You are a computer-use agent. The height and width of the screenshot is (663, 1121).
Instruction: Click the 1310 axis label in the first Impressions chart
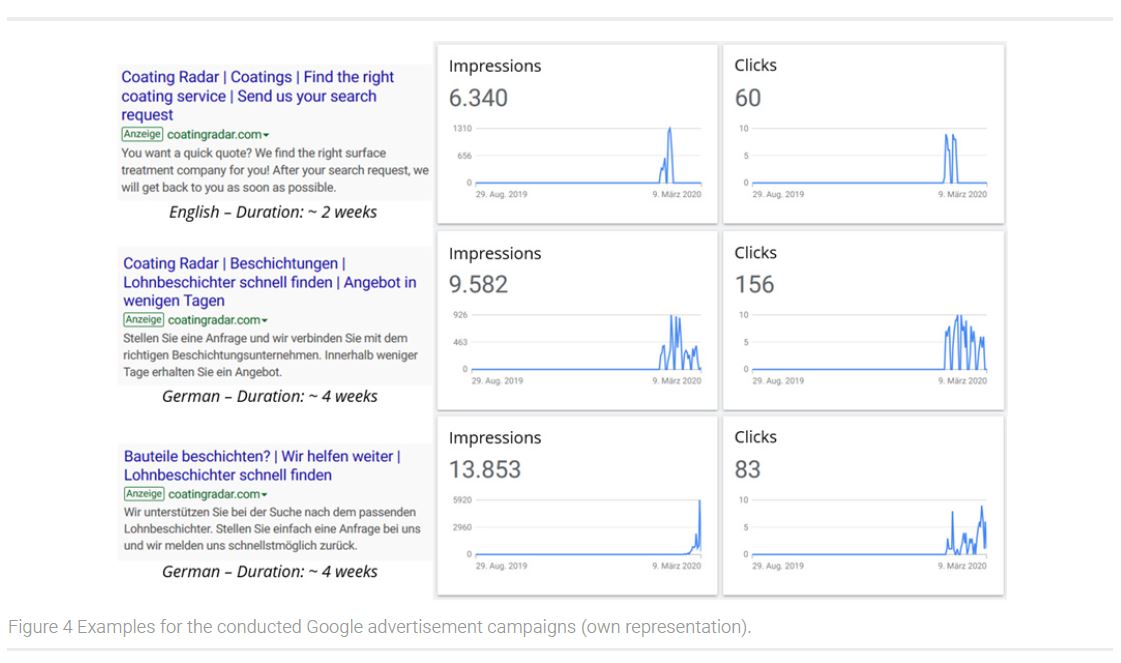(462, 129)
